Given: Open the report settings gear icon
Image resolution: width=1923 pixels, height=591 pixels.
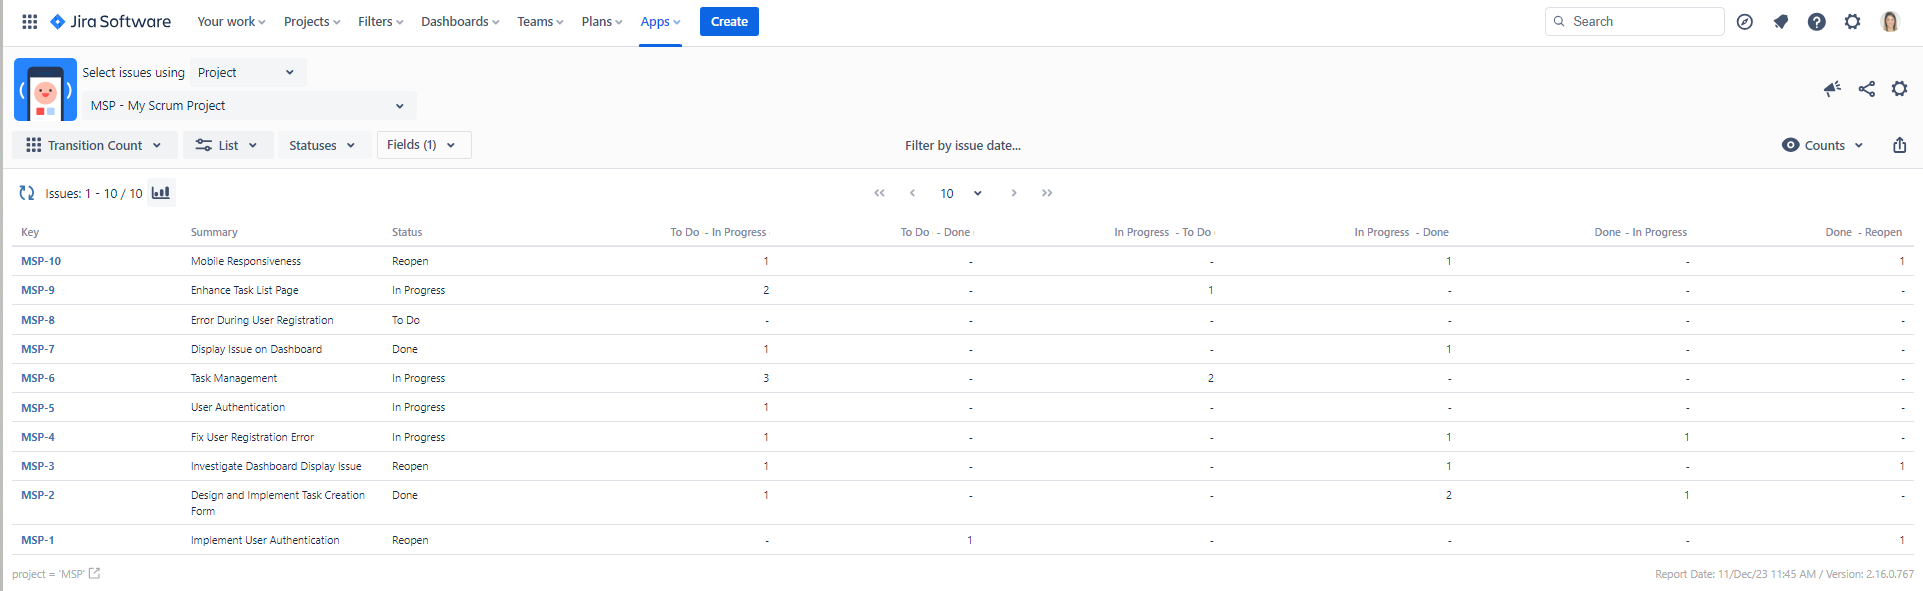Looking at the screenshot, I should (1899, 89).
